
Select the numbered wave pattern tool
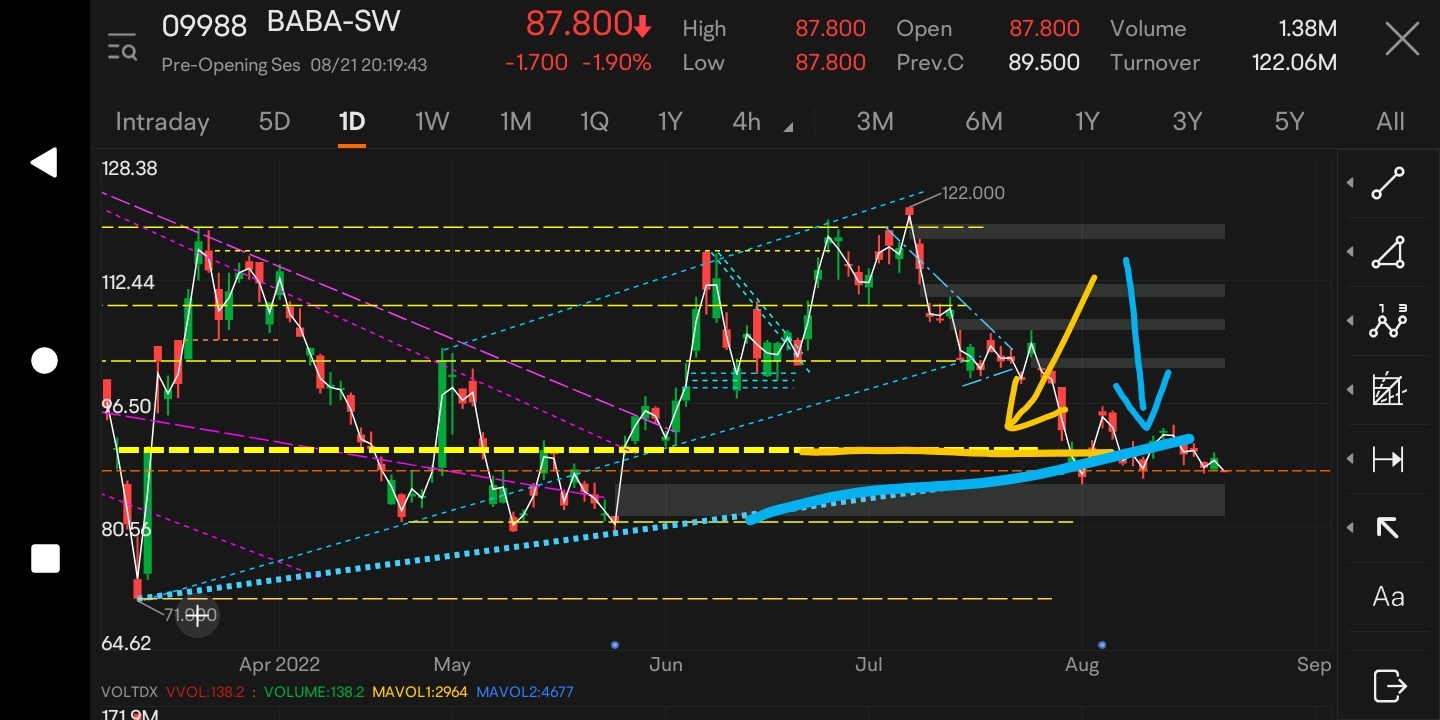1388,321
